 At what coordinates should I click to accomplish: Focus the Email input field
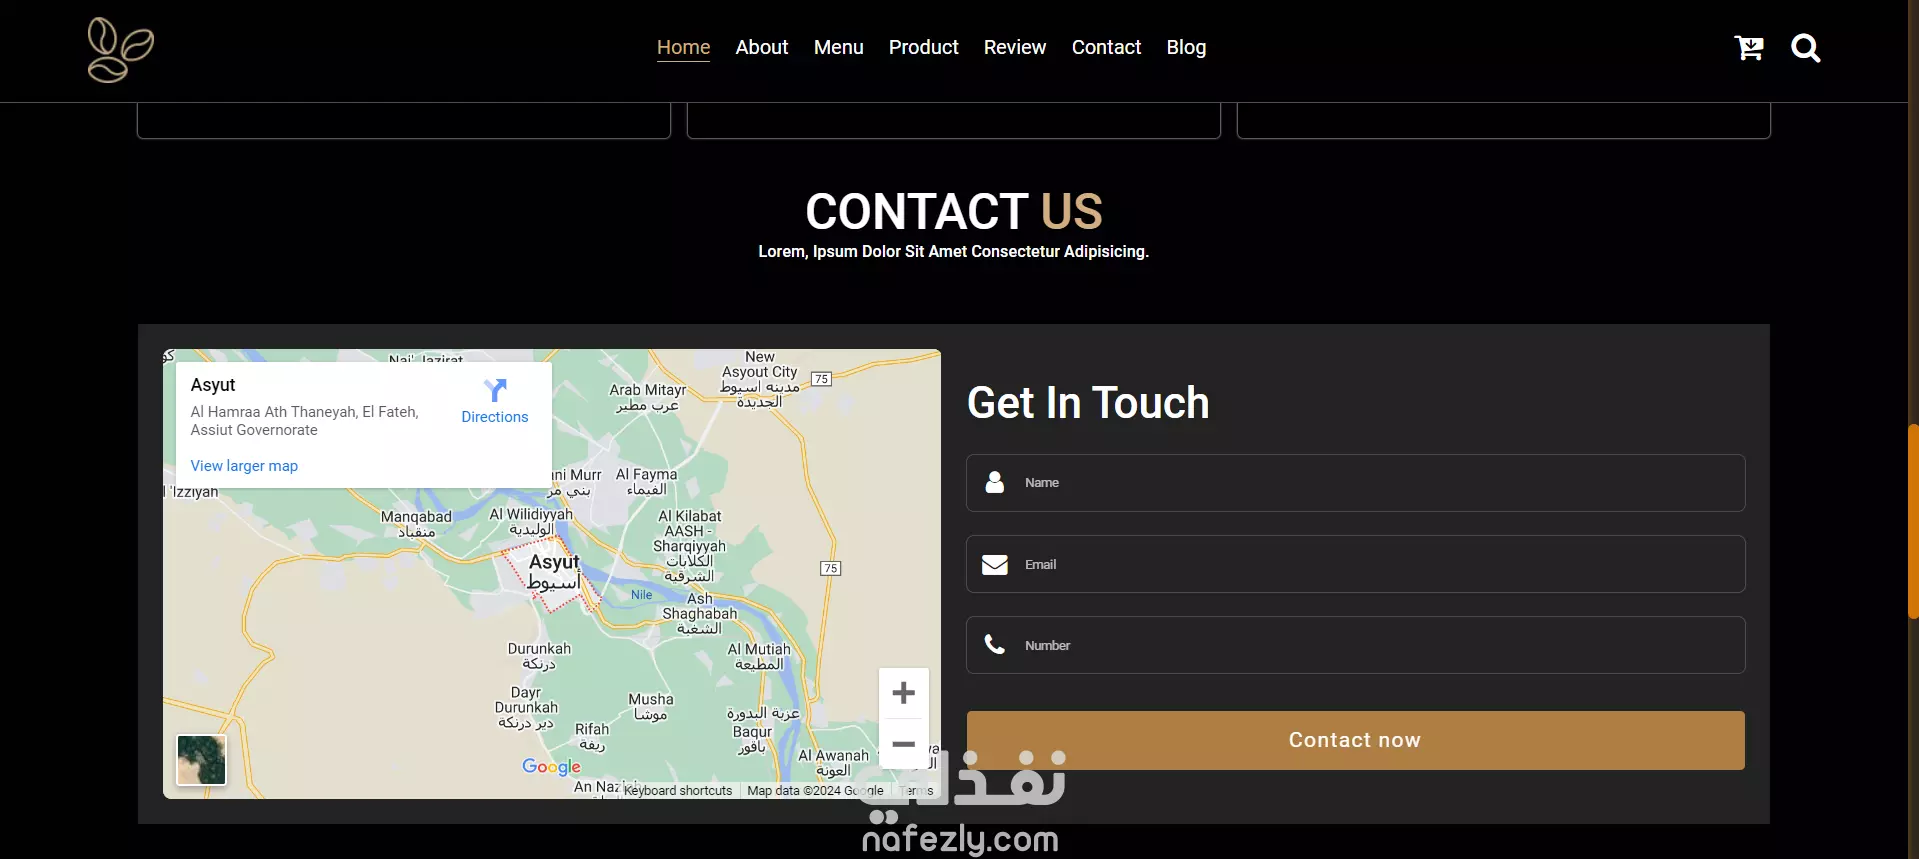[1355, 564]
